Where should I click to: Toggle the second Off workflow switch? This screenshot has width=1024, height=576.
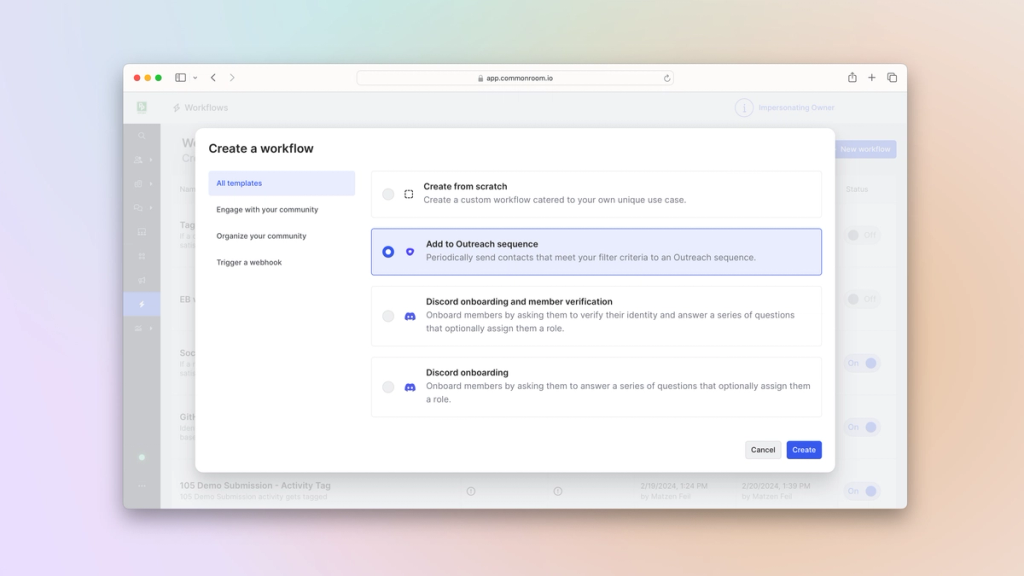point(862,299)
